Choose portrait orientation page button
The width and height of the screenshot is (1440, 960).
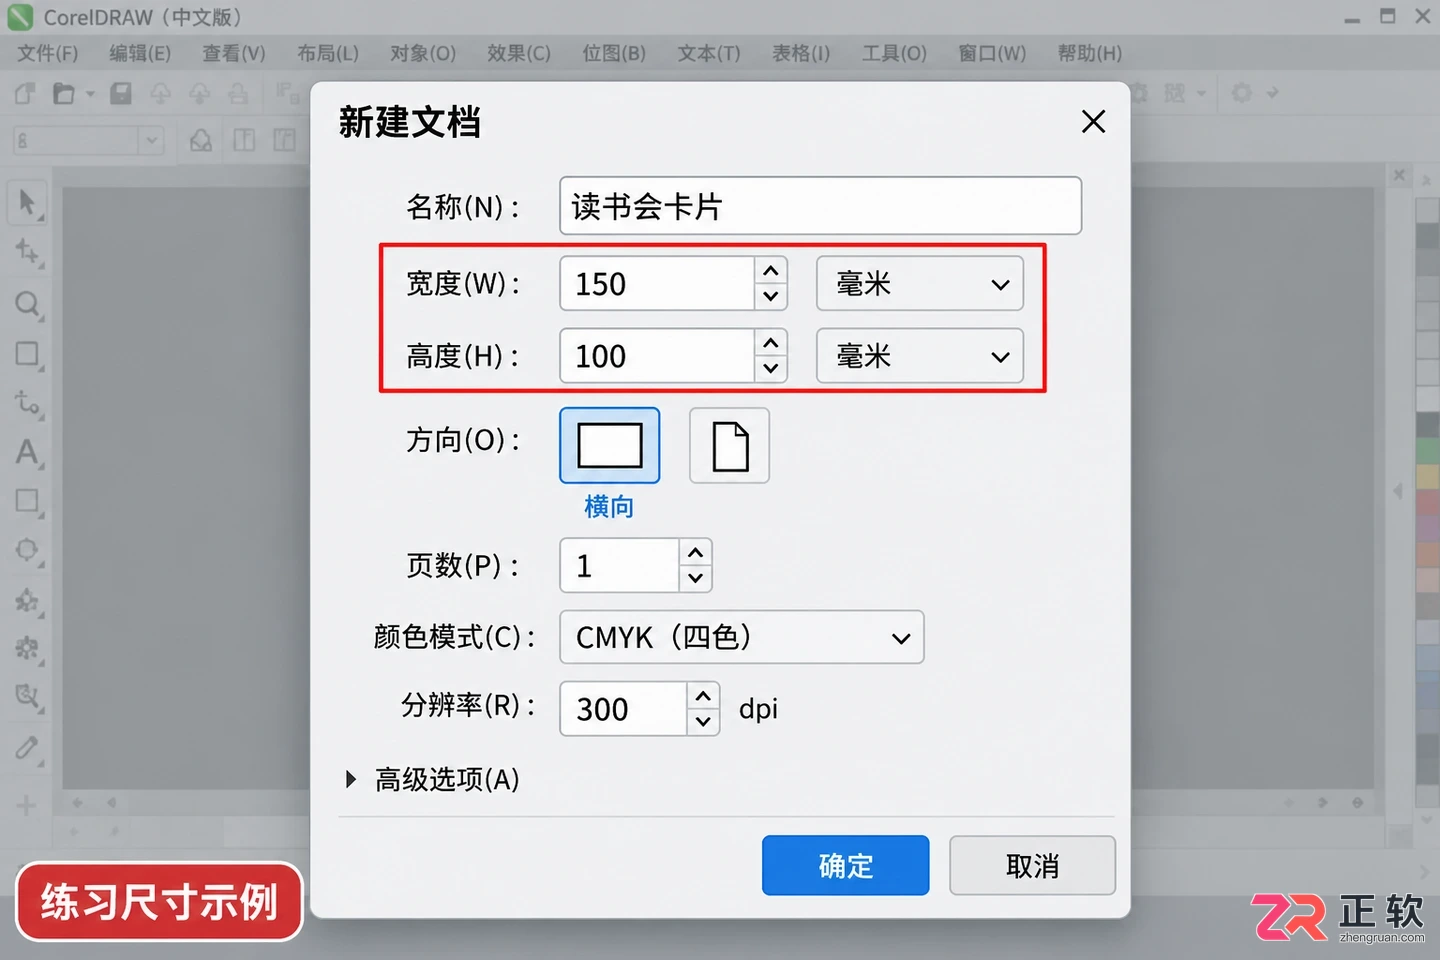[730, 445]
